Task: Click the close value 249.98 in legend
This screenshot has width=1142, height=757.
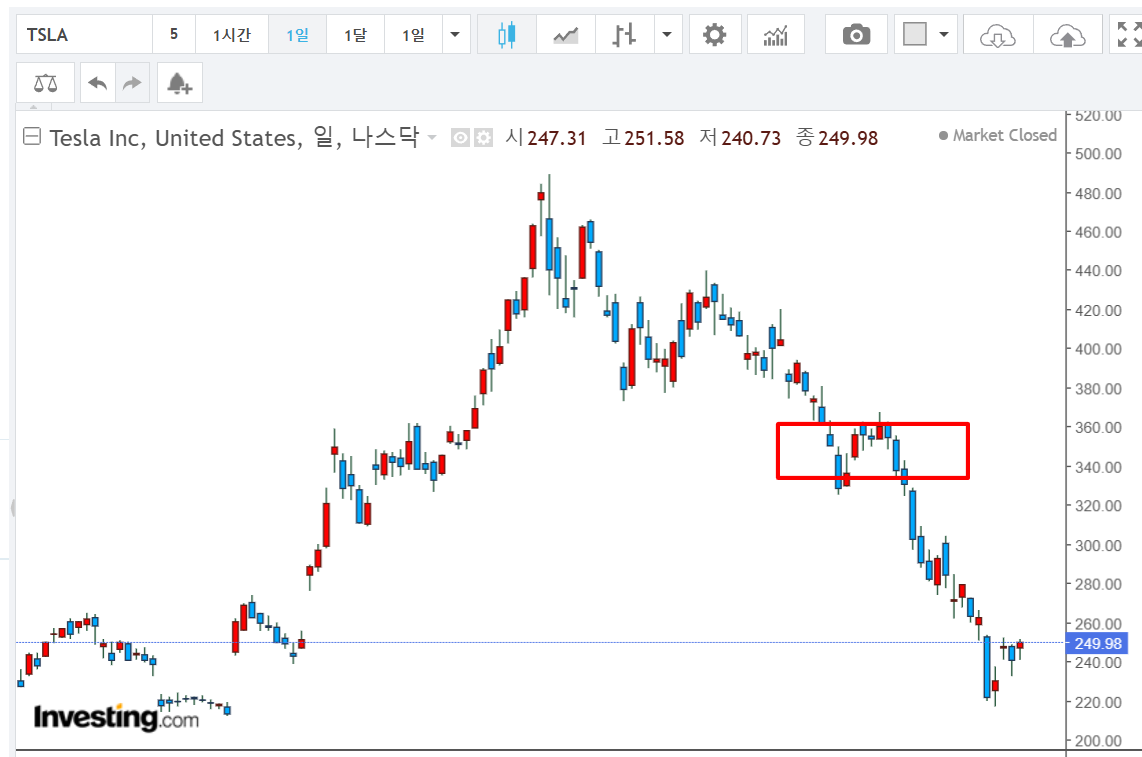Action: click(848, 138)
